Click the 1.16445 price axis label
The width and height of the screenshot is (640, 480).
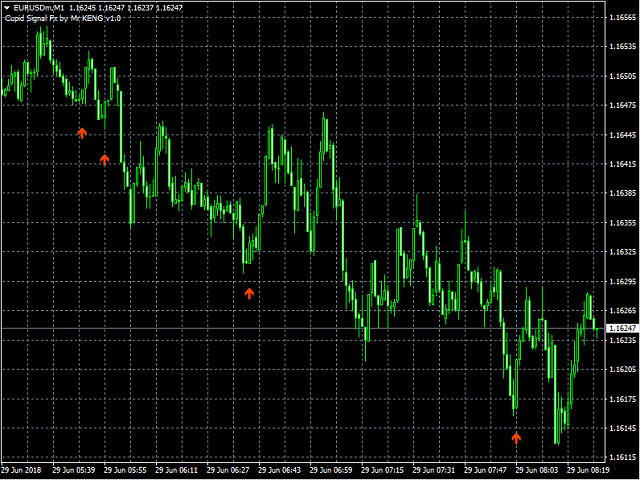tap(622, 135)
